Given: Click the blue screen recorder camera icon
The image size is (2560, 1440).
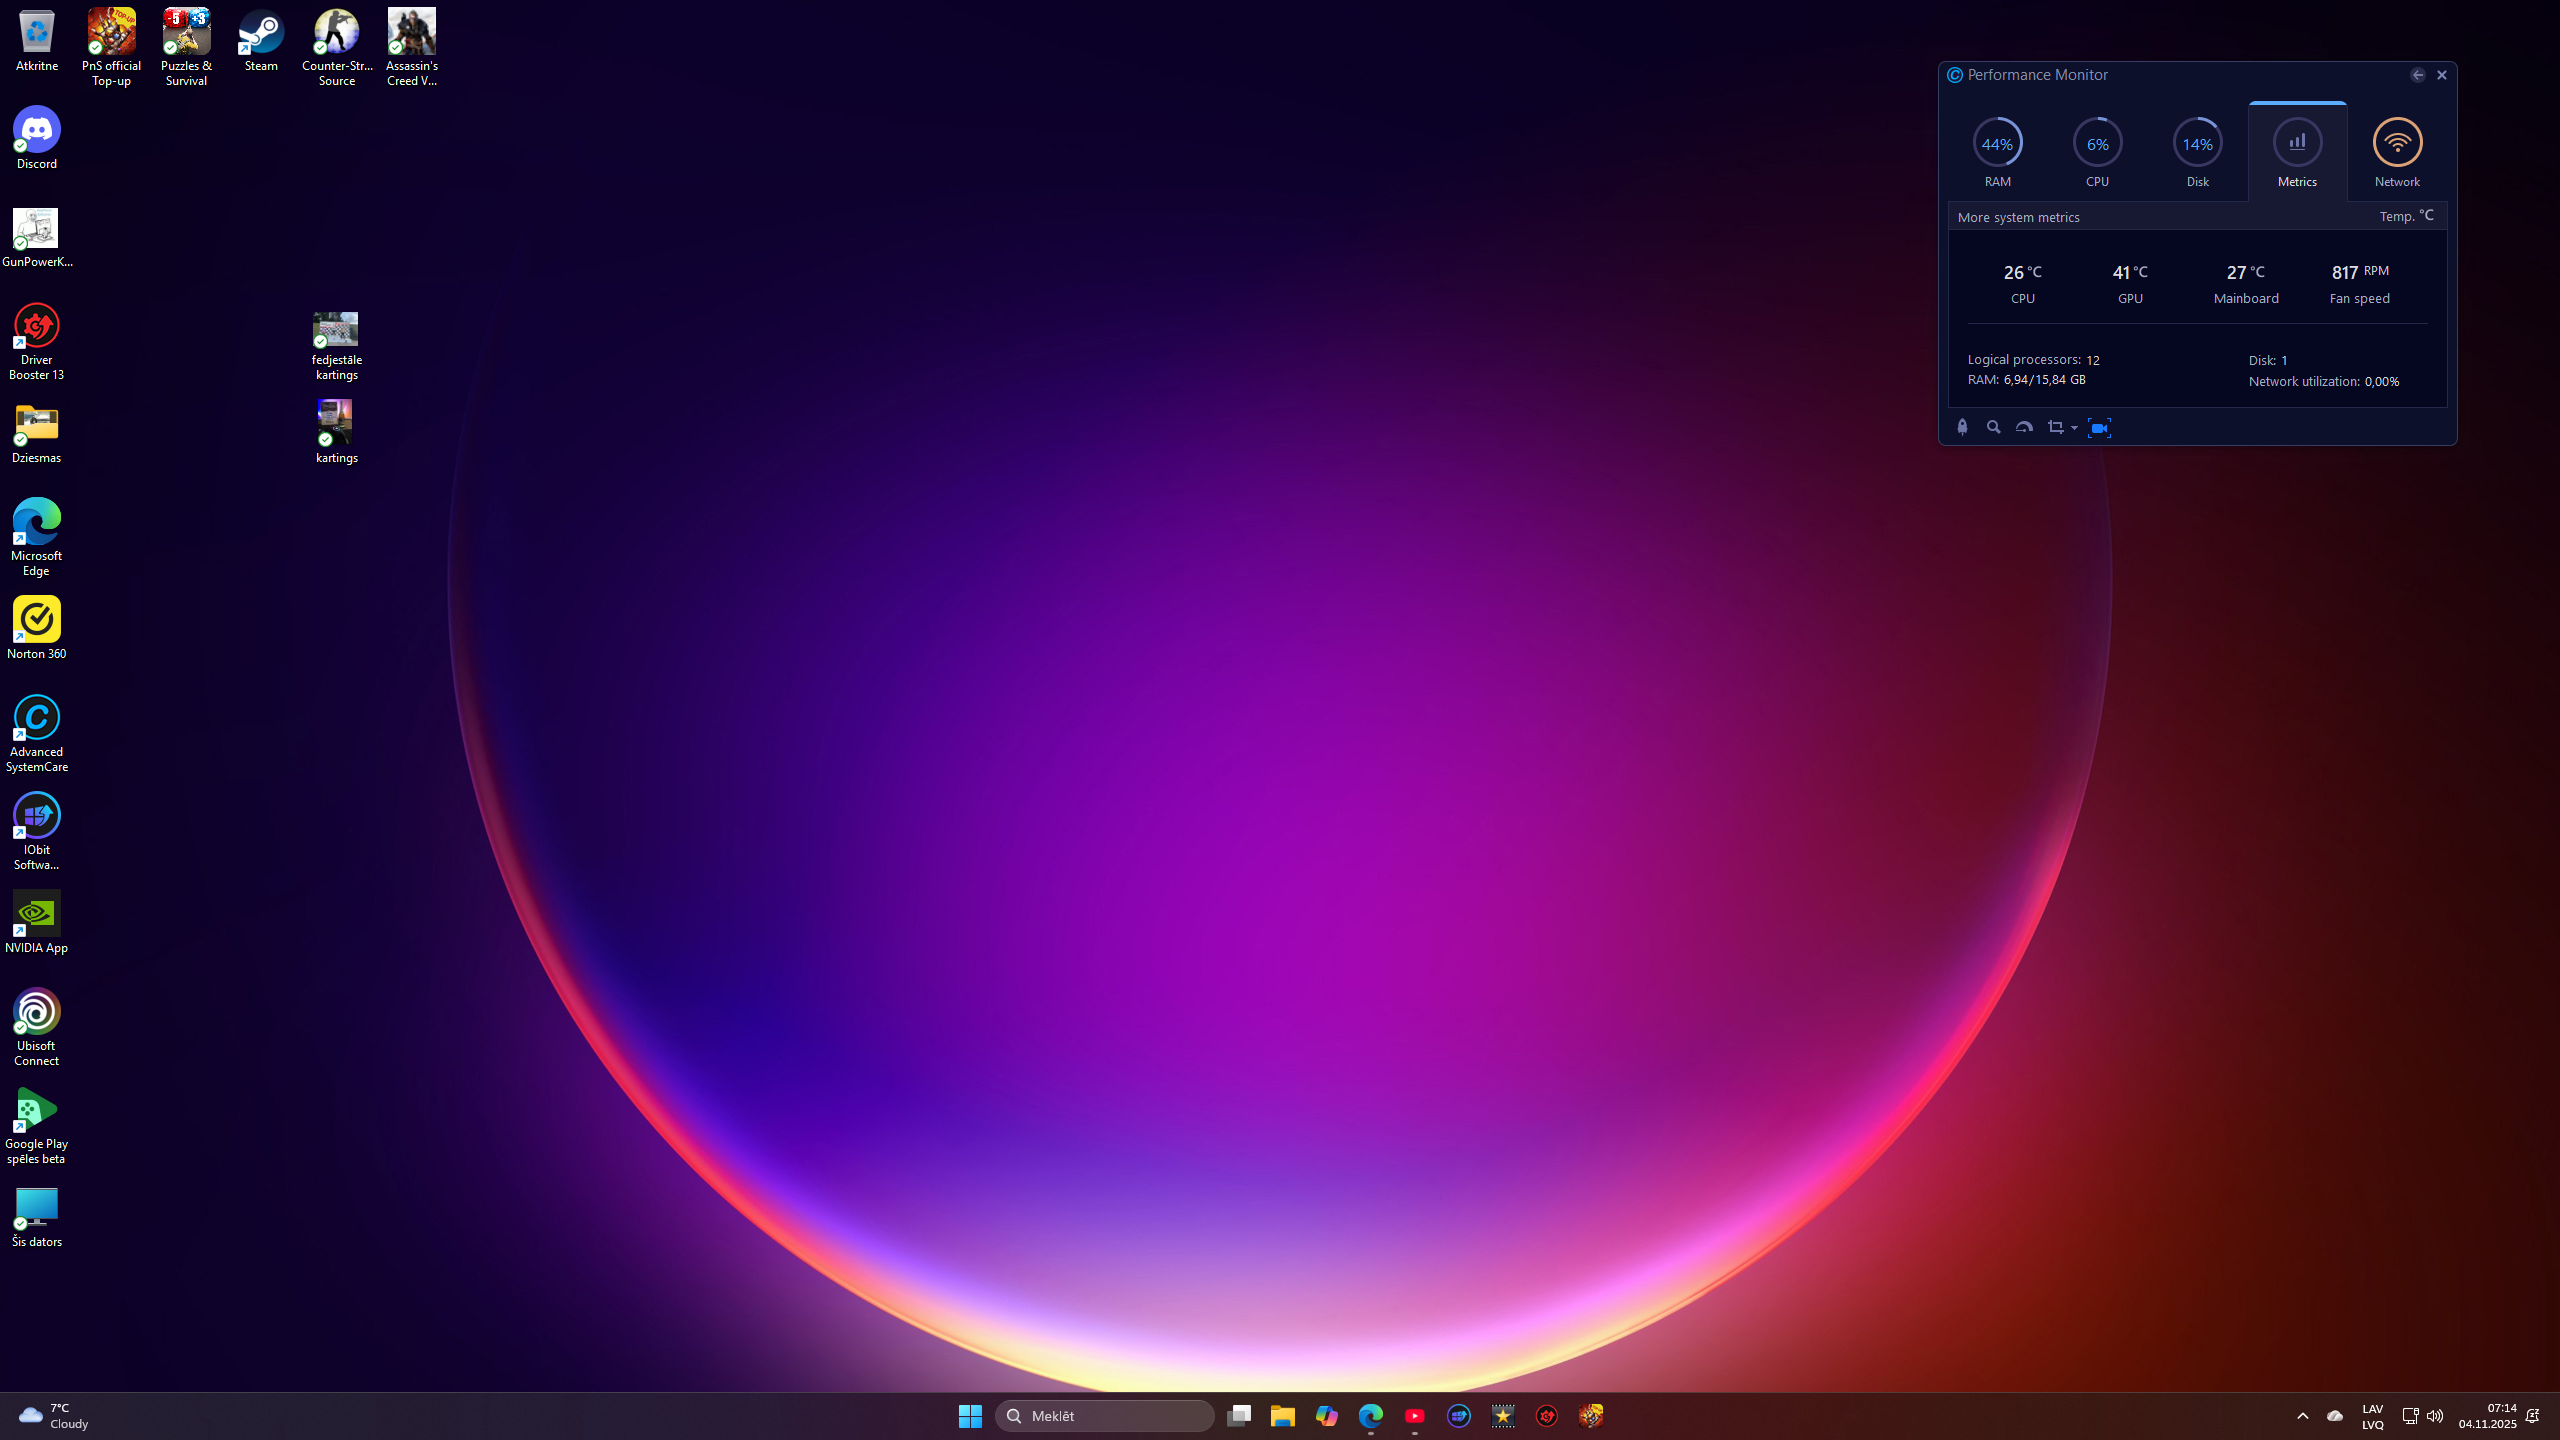Looking at the screenshot, I should point(2099,427).
